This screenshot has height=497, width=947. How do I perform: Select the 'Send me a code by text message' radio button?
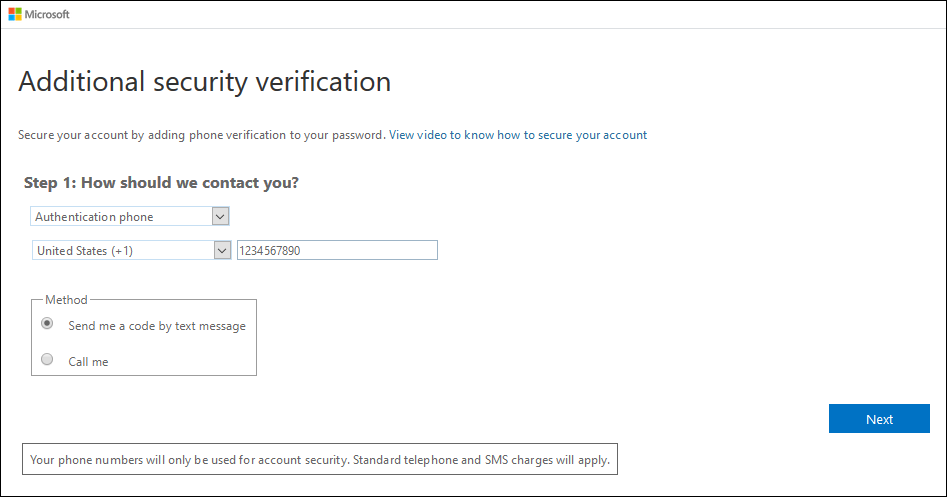pos(47,324)
